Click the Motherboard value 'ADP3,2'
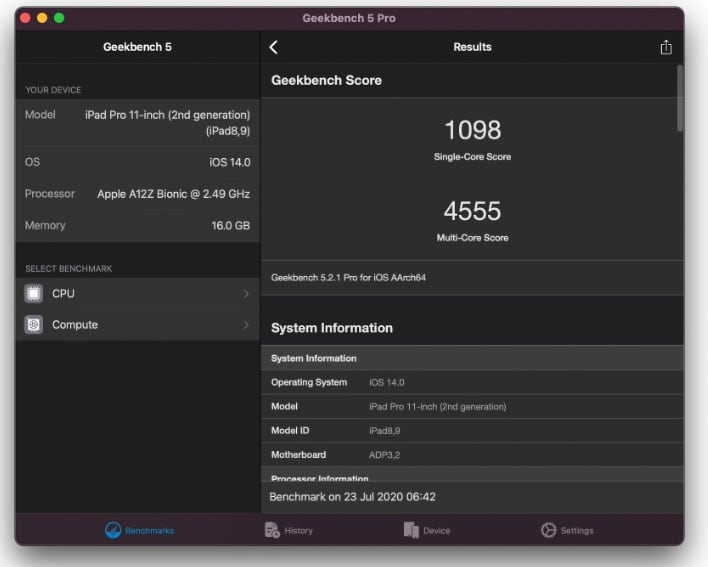708x567 pixels. [x=384, y=455]
